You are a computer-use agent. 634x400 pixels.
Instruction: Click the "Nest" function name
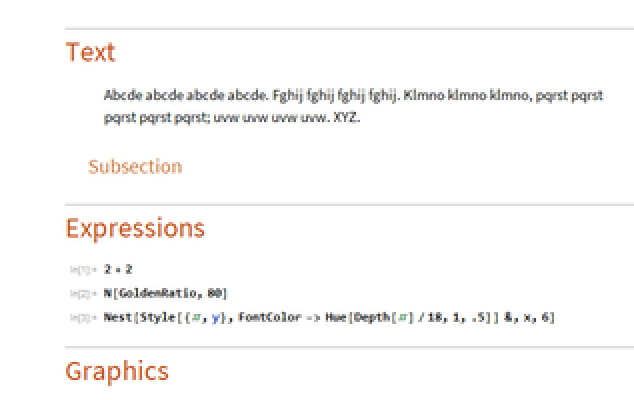tap(115, 317)
